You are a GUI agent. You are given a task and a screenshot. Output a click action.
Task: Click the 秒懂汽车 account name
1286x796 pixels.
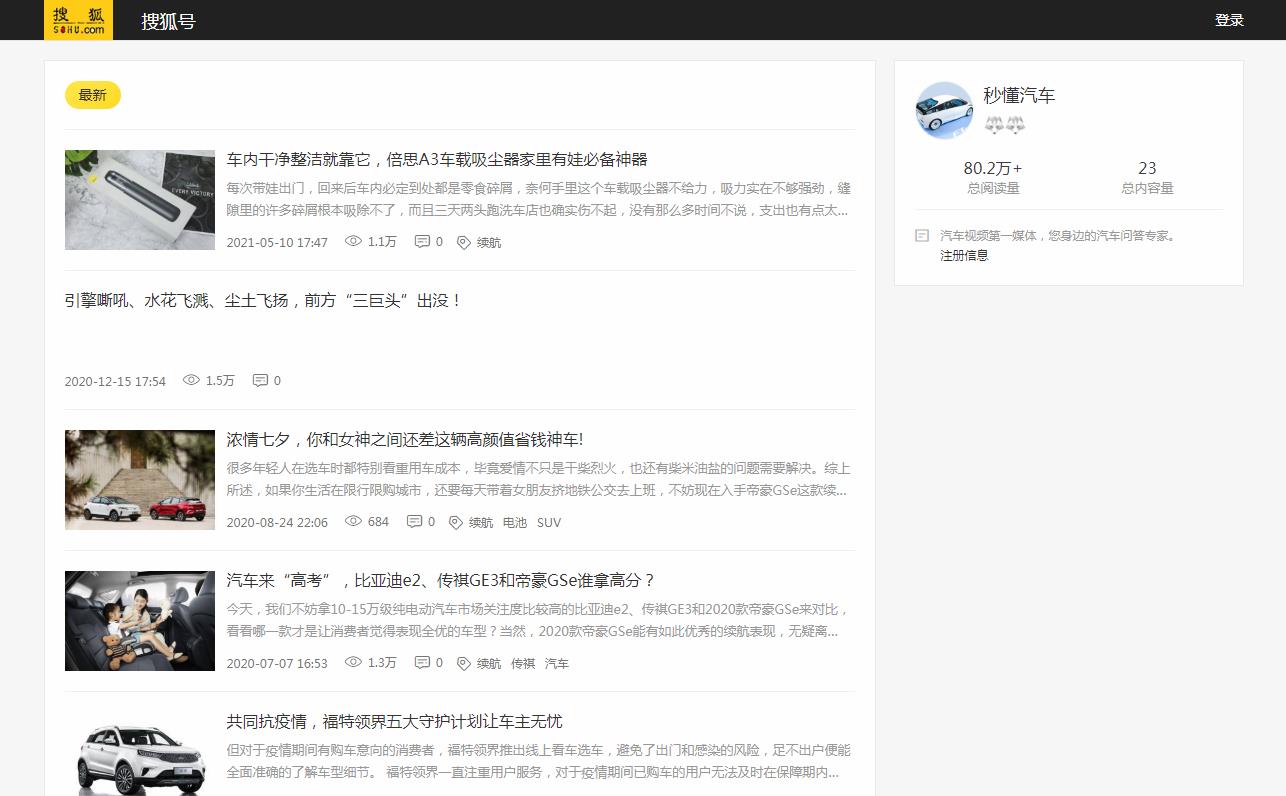click(1019, 95)
